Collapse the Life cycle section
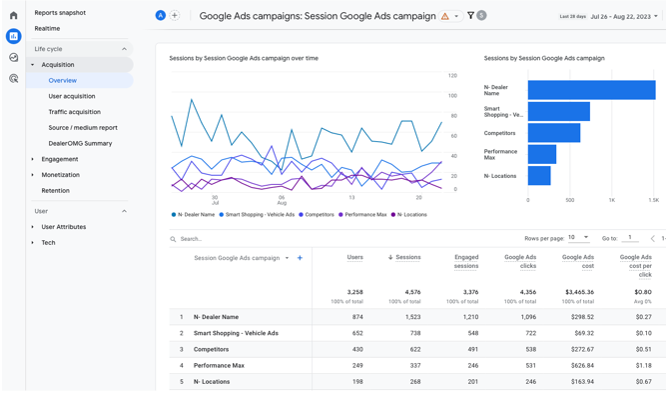This screenshot has width=669, height=394. 124,49
